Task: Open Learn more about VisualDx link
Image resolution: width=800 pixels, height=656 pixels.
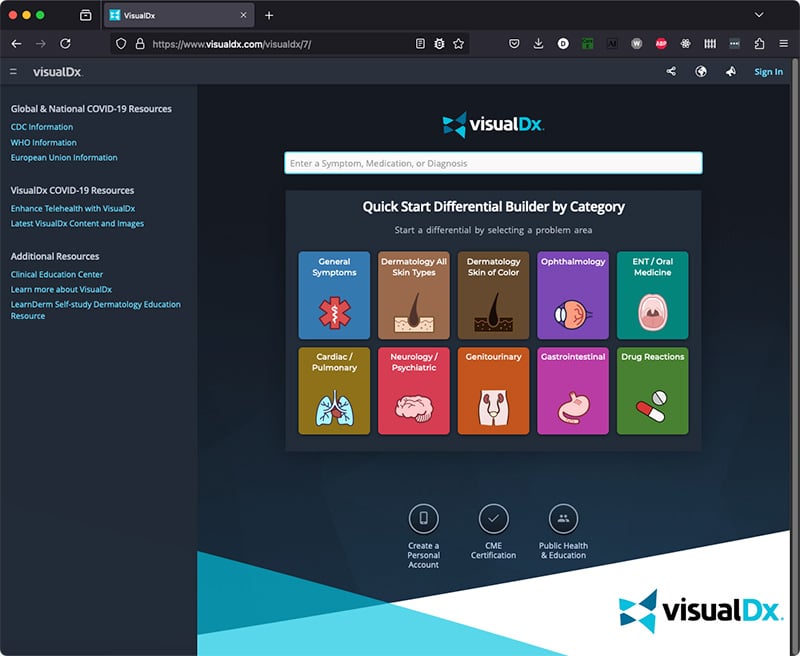Action: pos(61,289)
